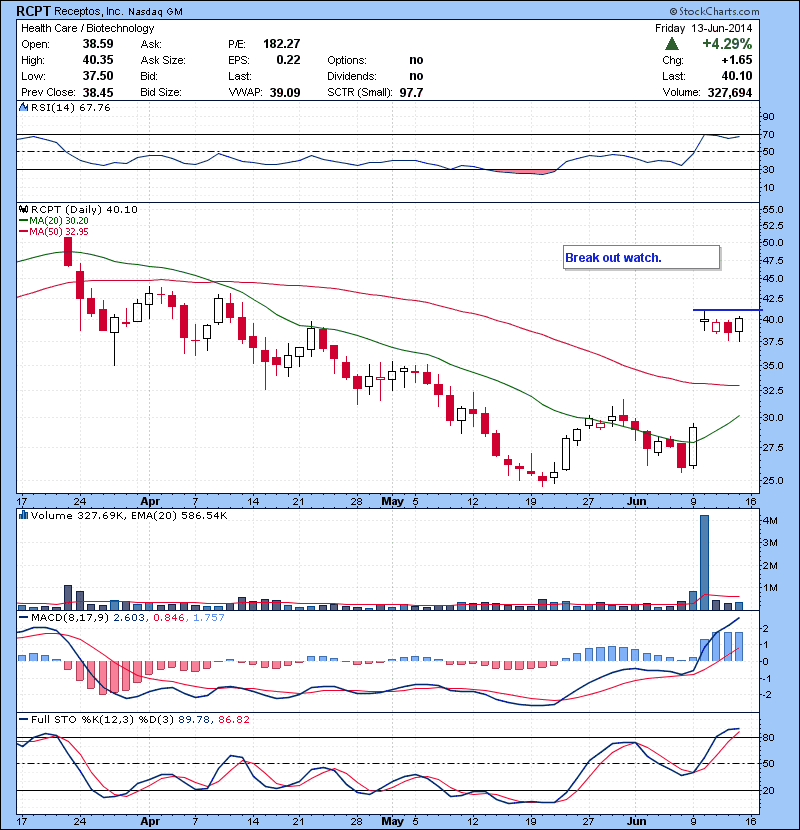Click the Open value 38.59
The image size is (800, 830).
(98, 44)
